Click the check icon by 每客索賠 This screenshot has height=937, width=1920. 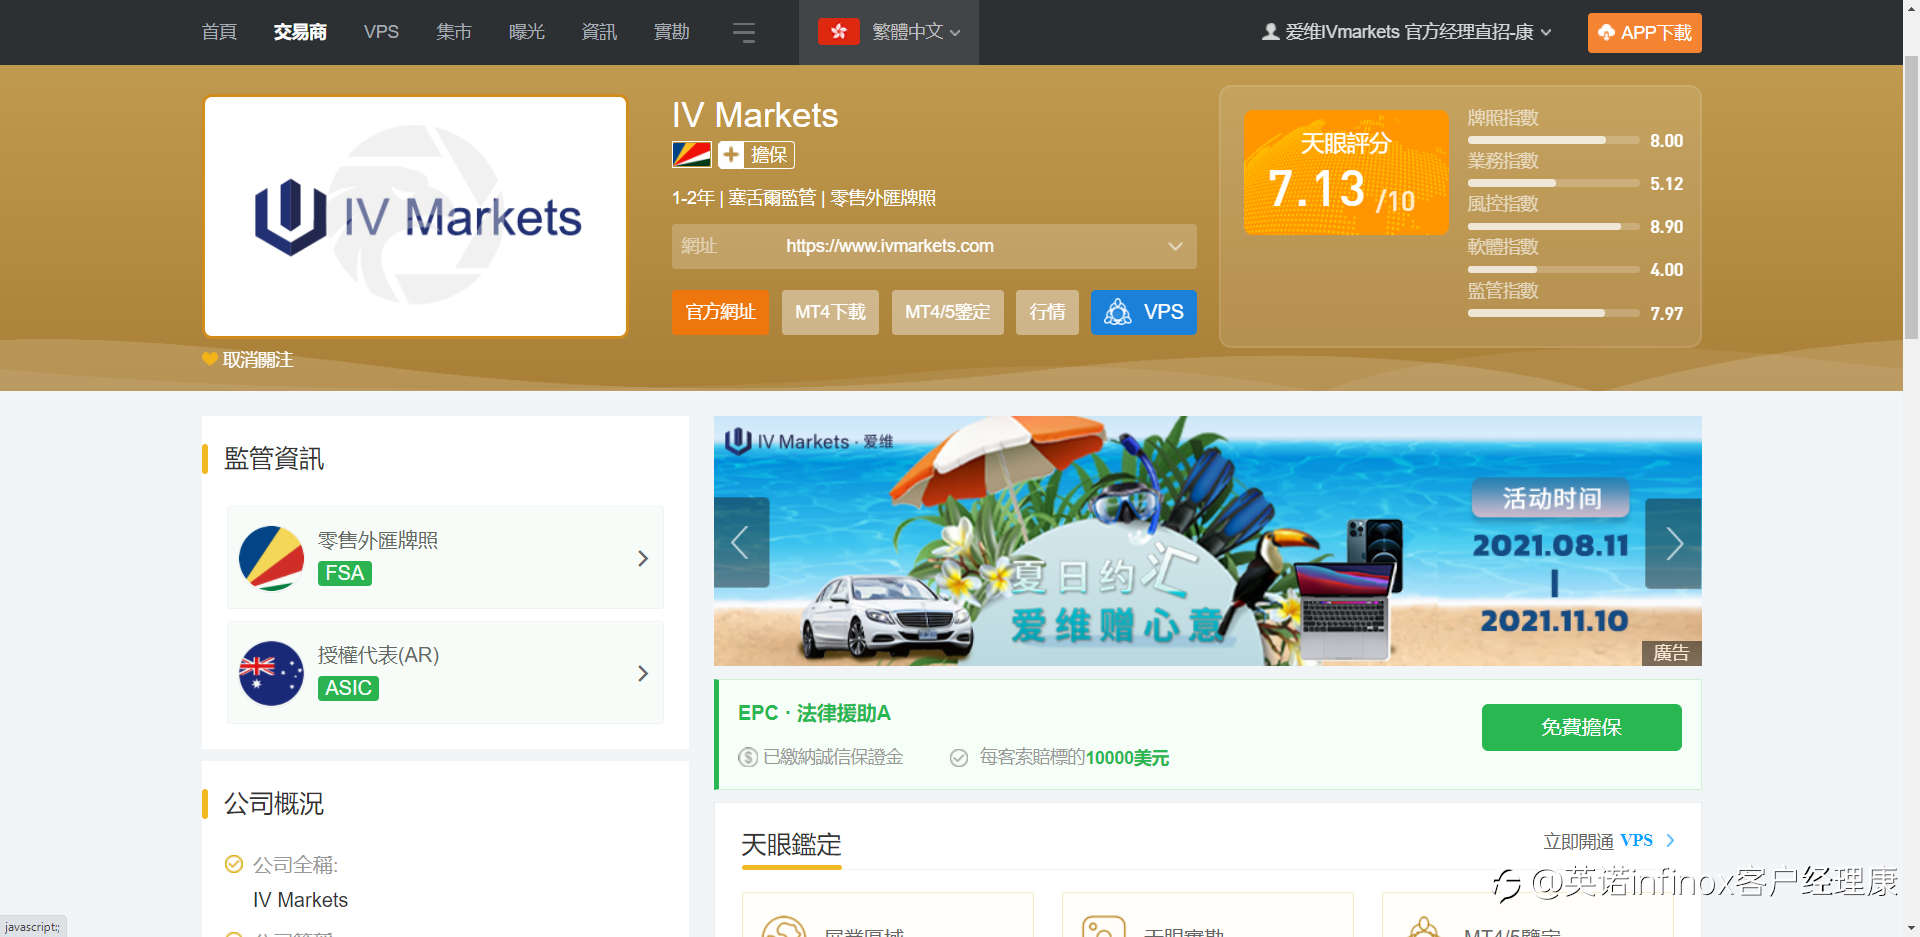click(959, 758)
